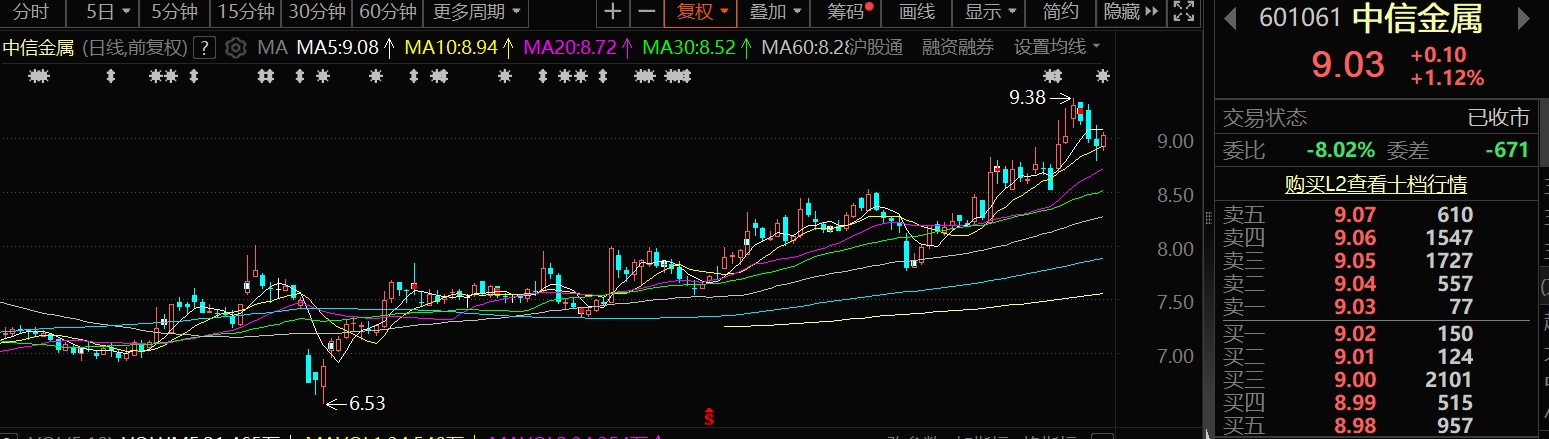1549x439 pixels.
Task: Click the red S marker below chart
Action: pos(710,416)
